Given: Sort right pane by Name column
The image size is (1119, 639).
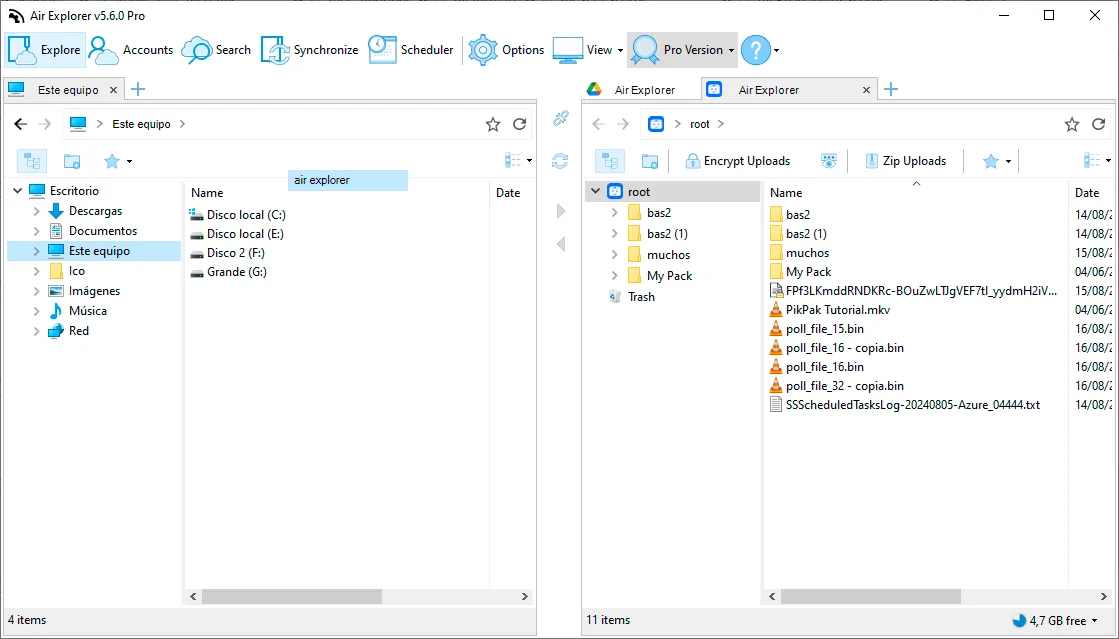Looking at the screenshot, I should click(786, 193).
